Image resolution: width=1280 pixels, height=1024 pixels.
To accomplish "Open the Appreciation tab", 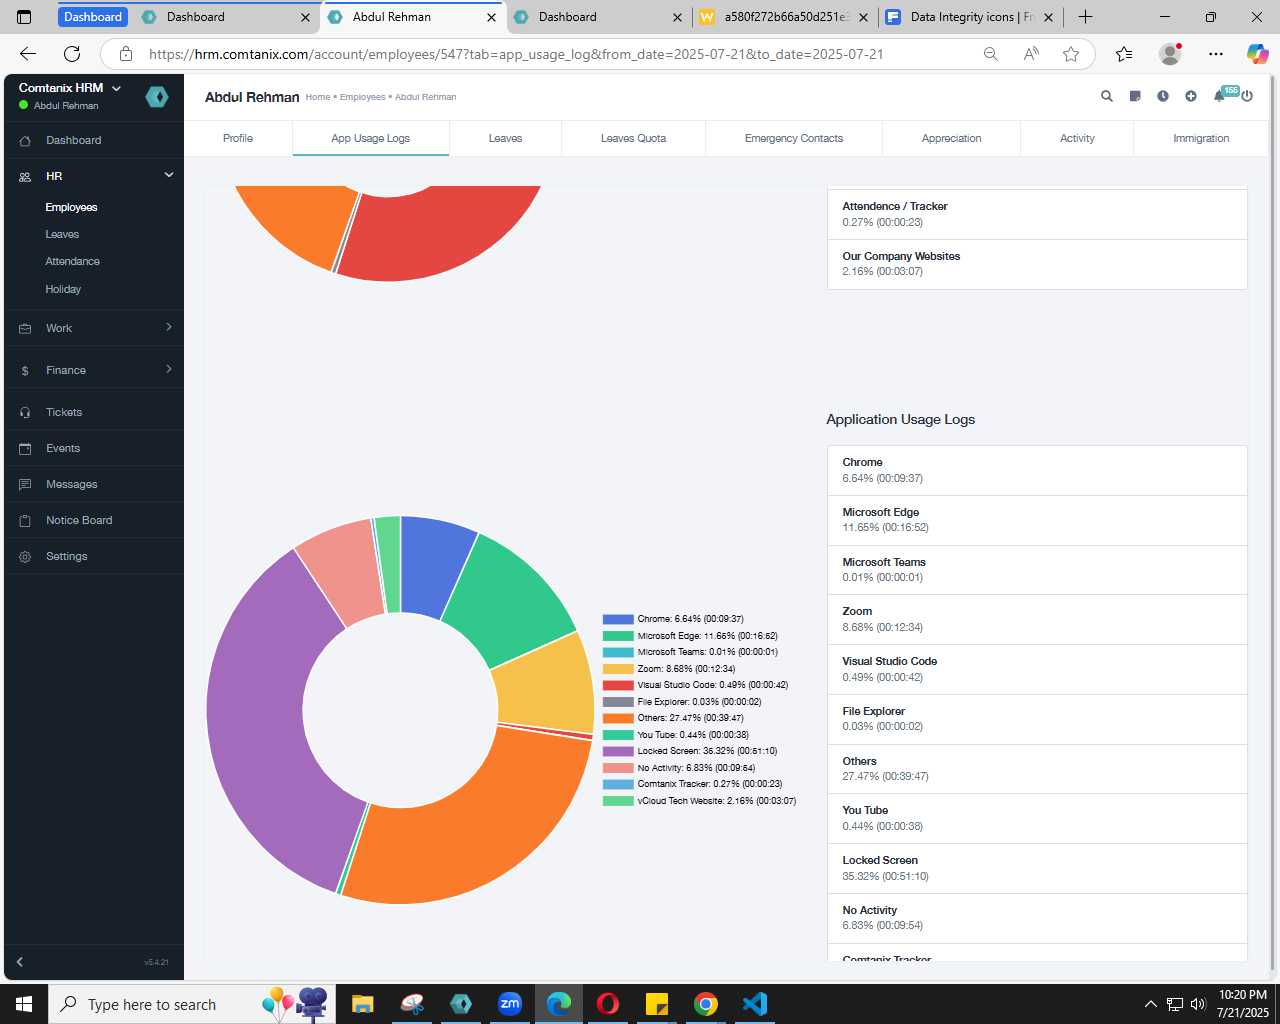I will (x=951, y=138).
